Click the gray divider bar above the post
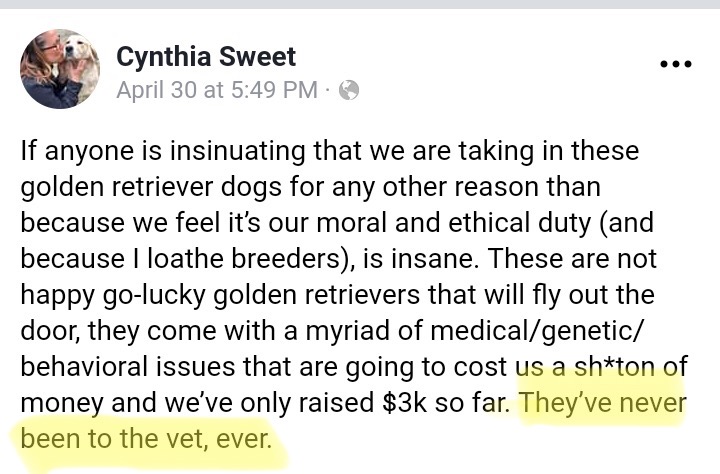 360,4
